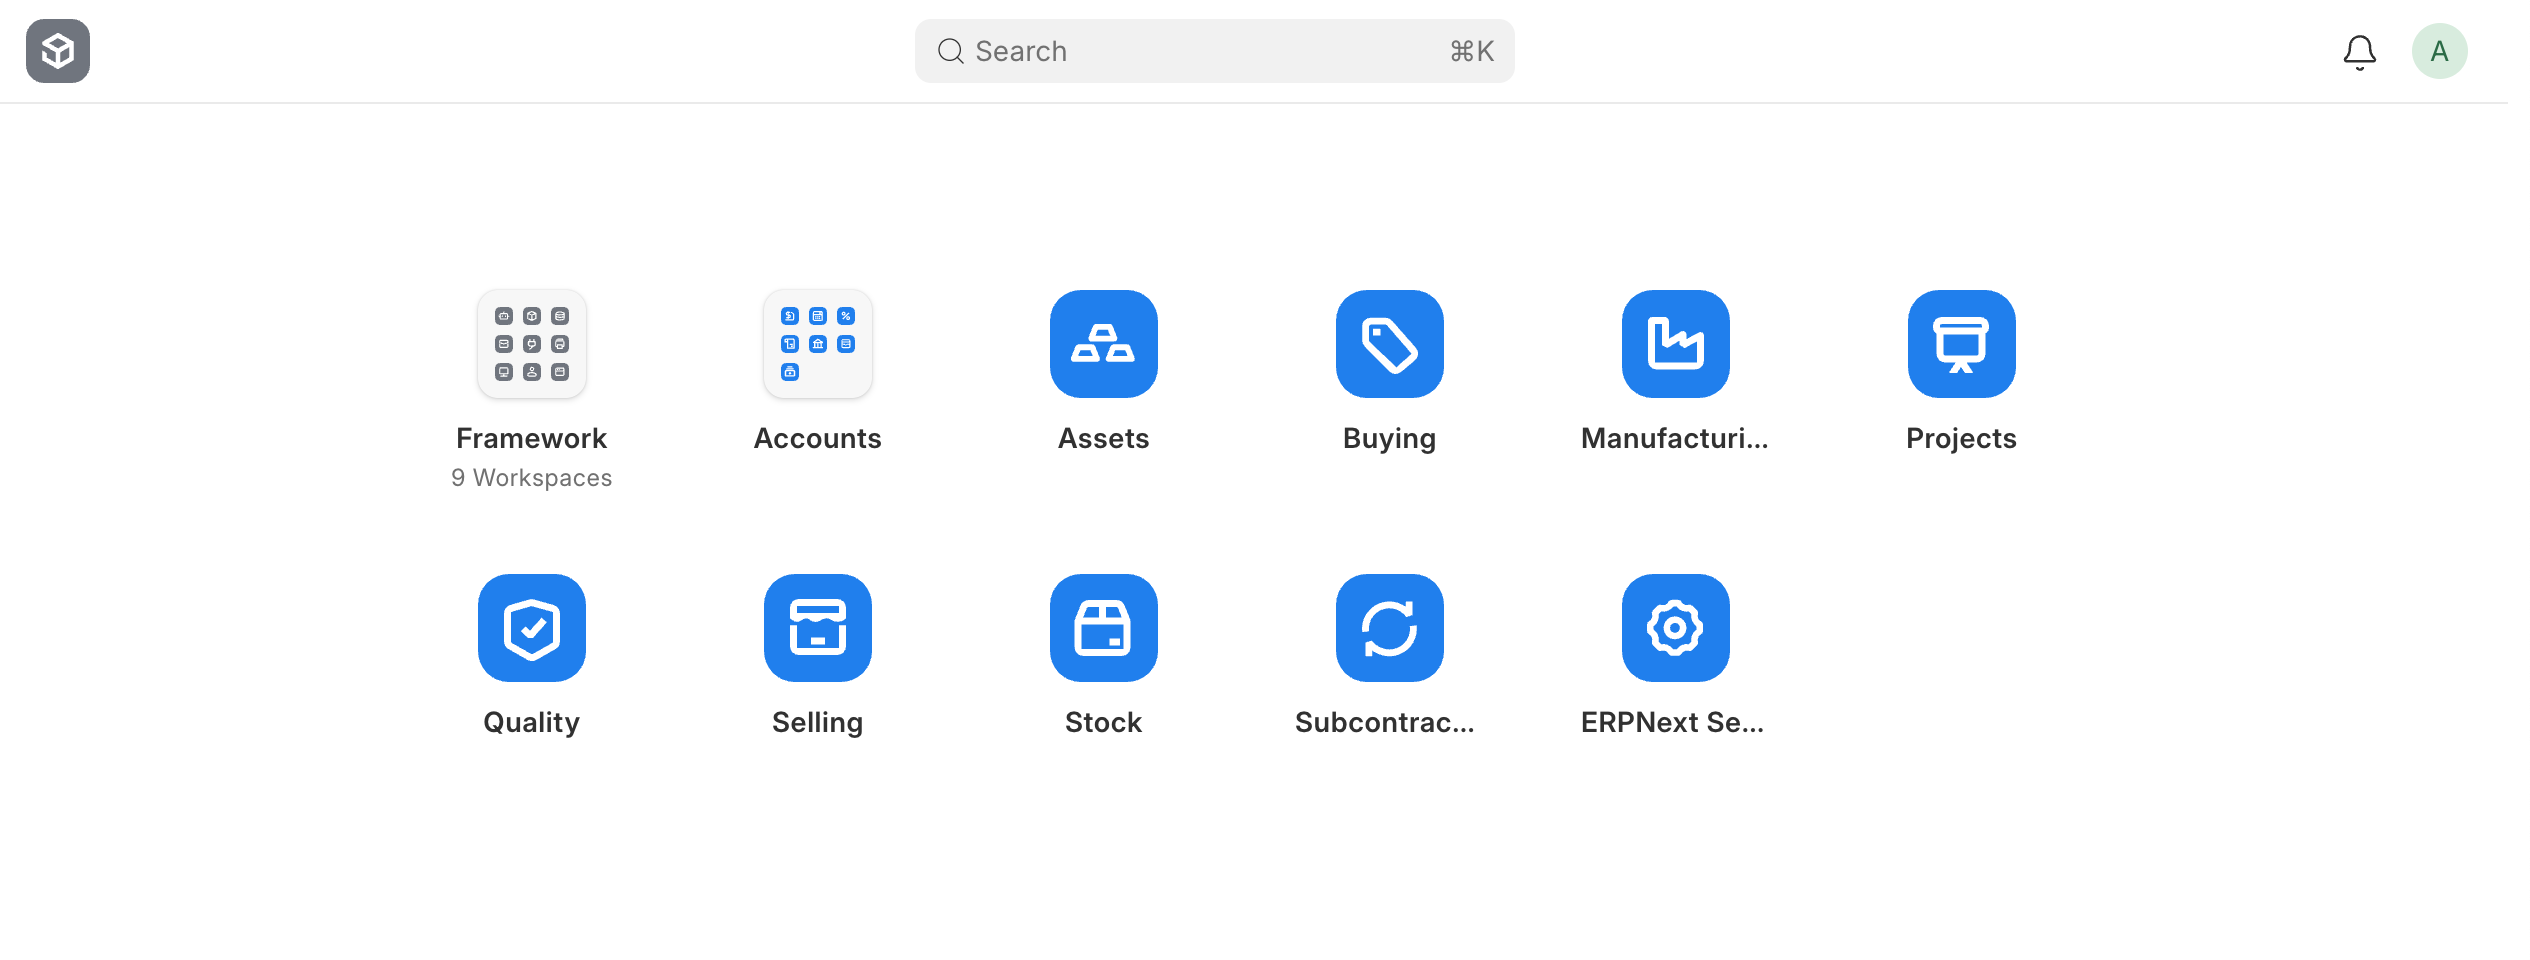Open the Subcontracting workspace icon
The height and width of the screenshot is (960, 2530).
coord(1389,628)
